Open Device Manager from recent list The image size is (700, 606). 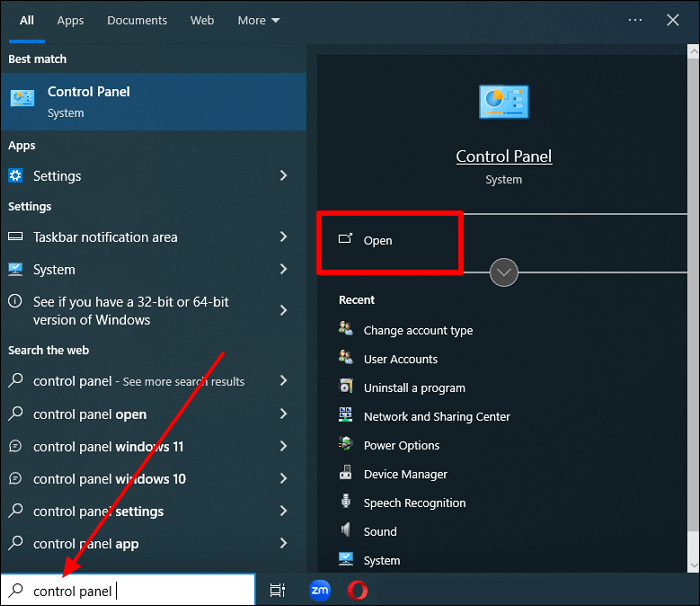coord(405,474)
